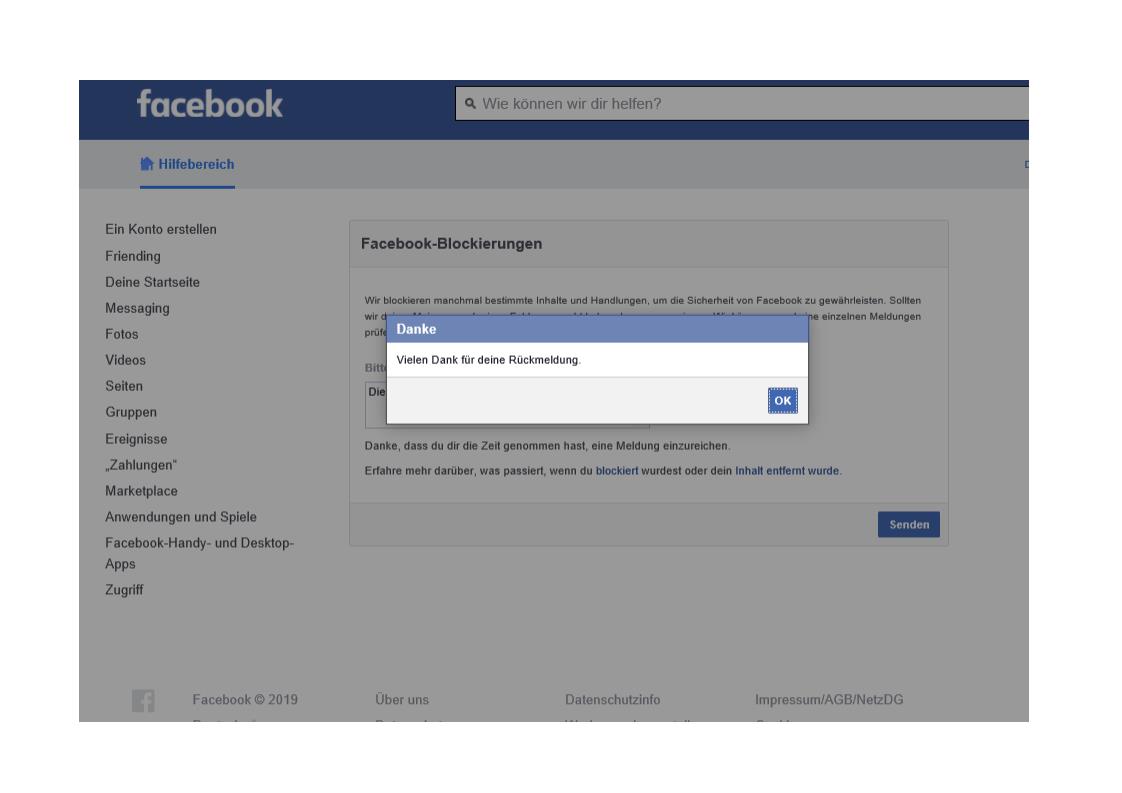Click the Facebook logo in the header

[x=210, y=104]
